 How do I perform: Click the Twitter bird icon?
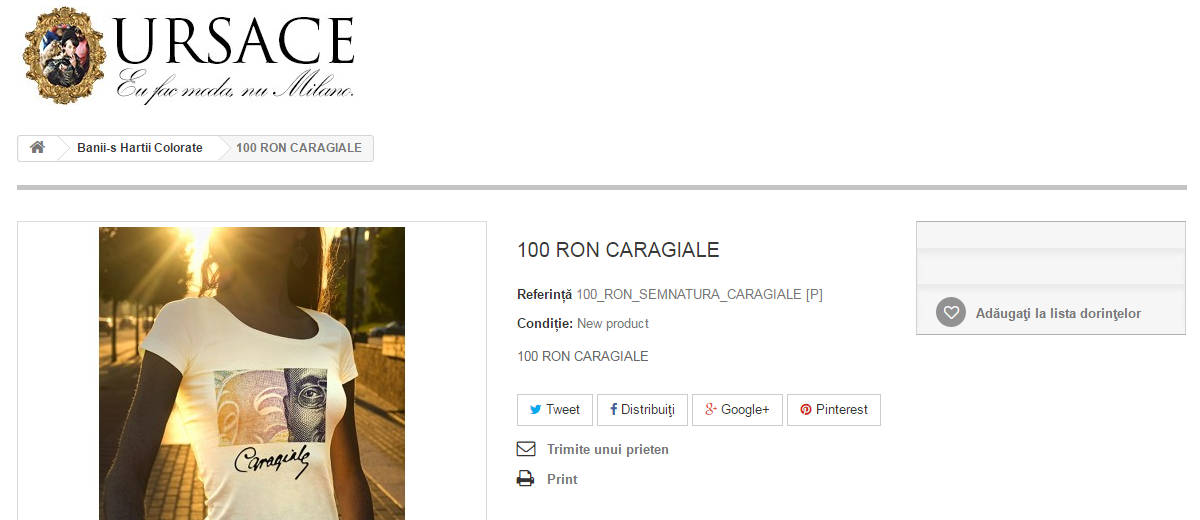point(535,410)
